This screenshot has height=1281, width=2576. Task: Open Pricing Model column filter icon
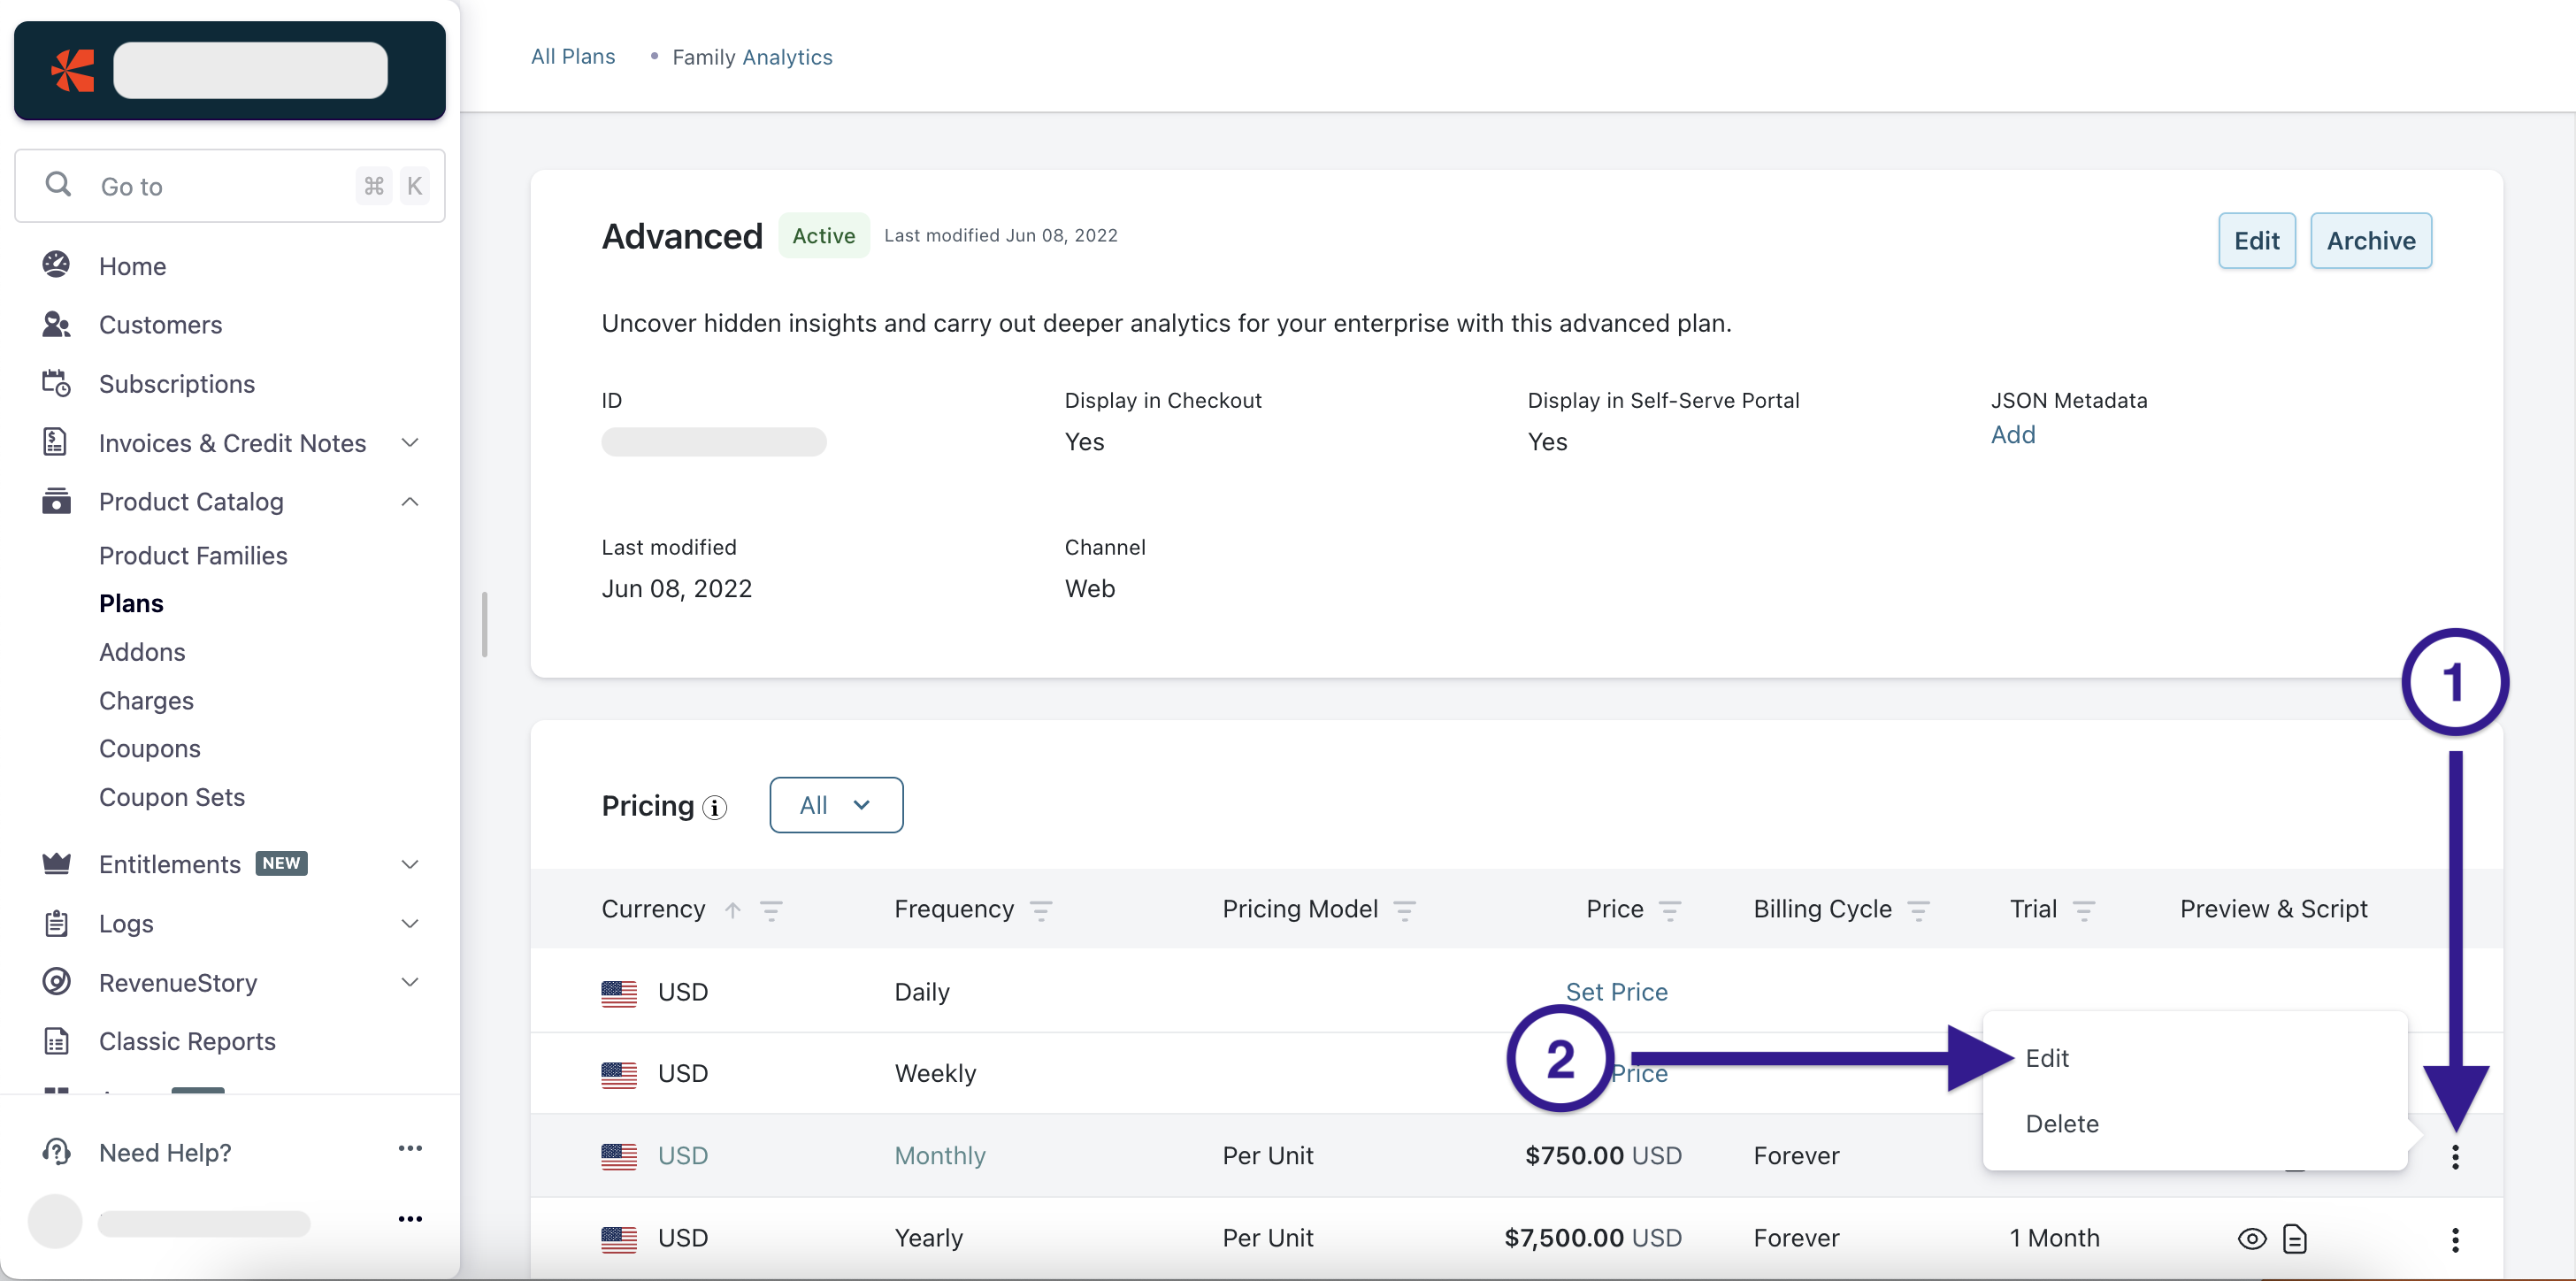[1404, 910]
